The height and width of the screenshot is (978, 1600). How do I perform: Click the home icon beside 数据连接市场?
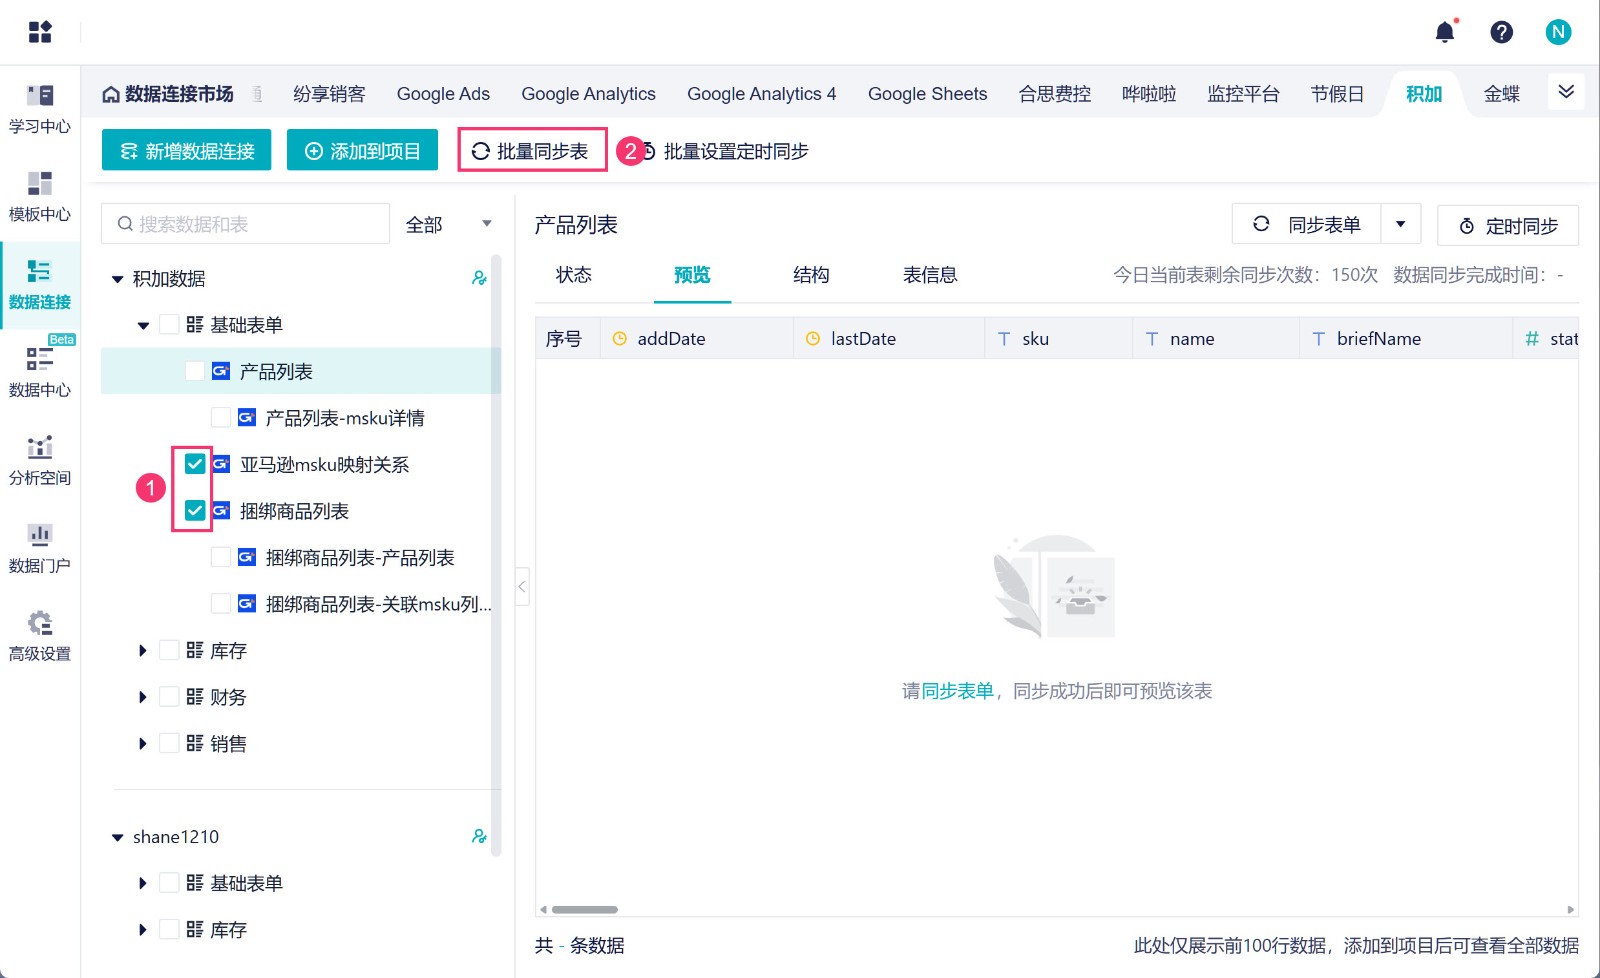pyautogui.click(x=111, y=94)
